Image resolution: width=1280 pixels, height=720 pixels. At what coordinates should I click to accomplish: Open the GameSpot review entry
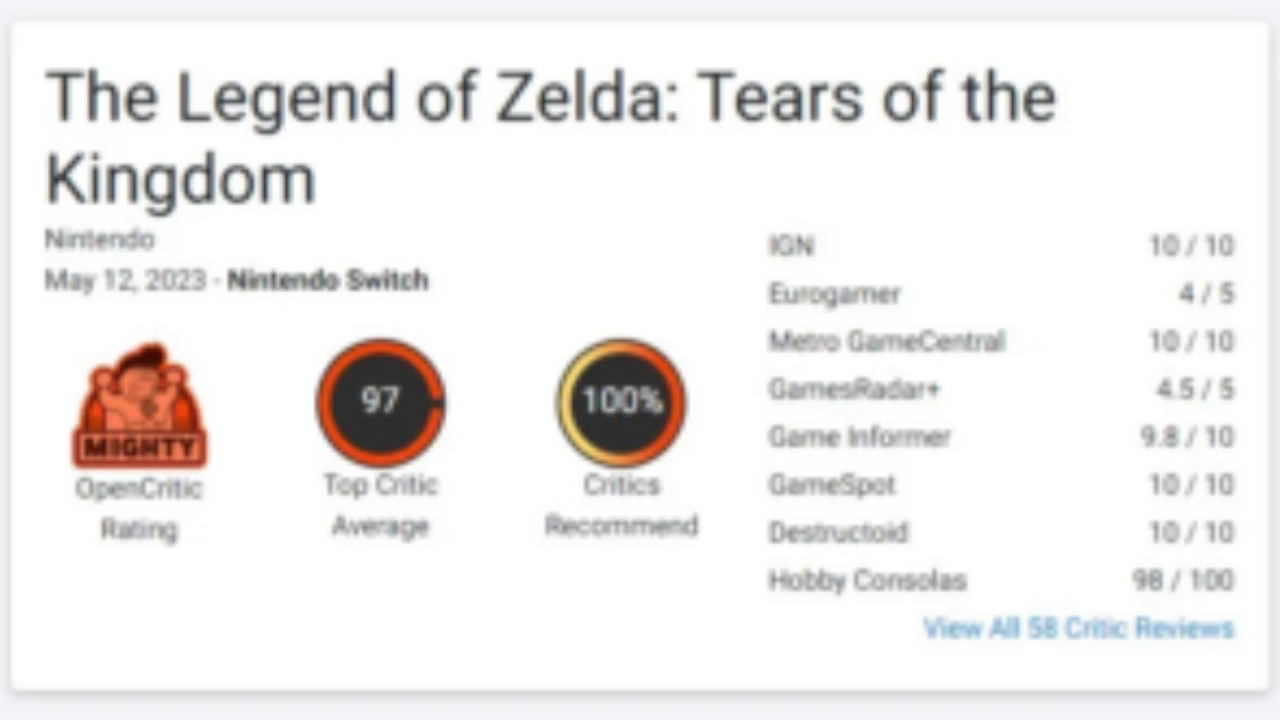[x=1001, y=484]
